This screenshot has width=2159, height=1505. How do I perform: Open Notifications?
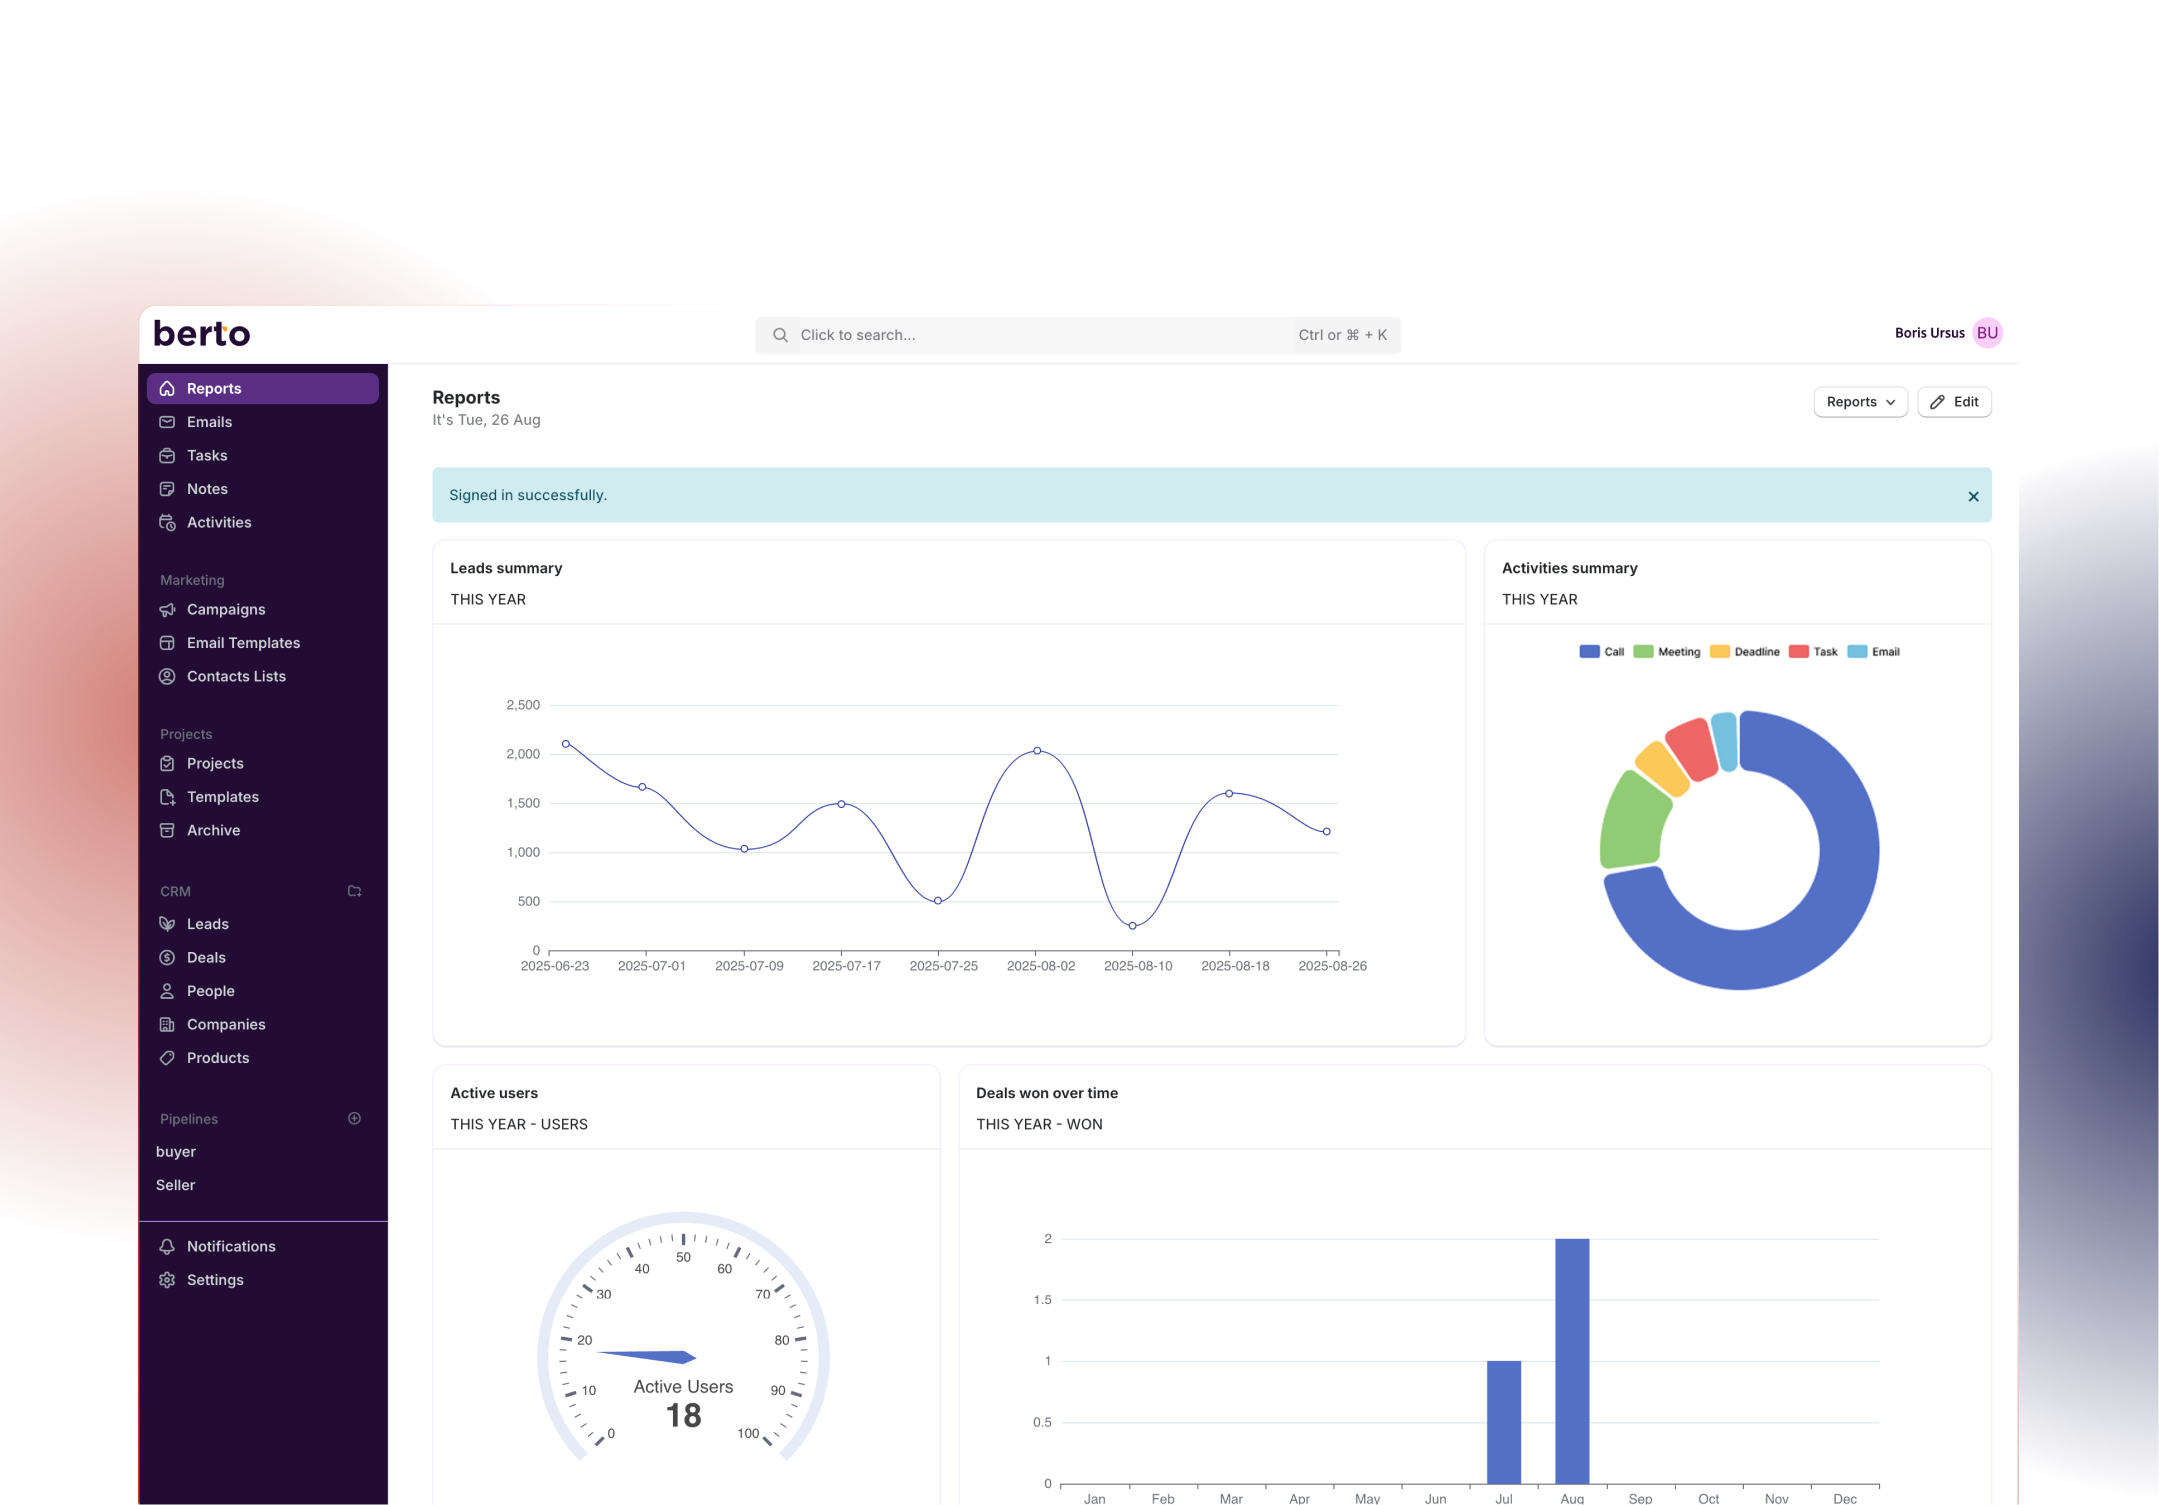point(231,1246)
